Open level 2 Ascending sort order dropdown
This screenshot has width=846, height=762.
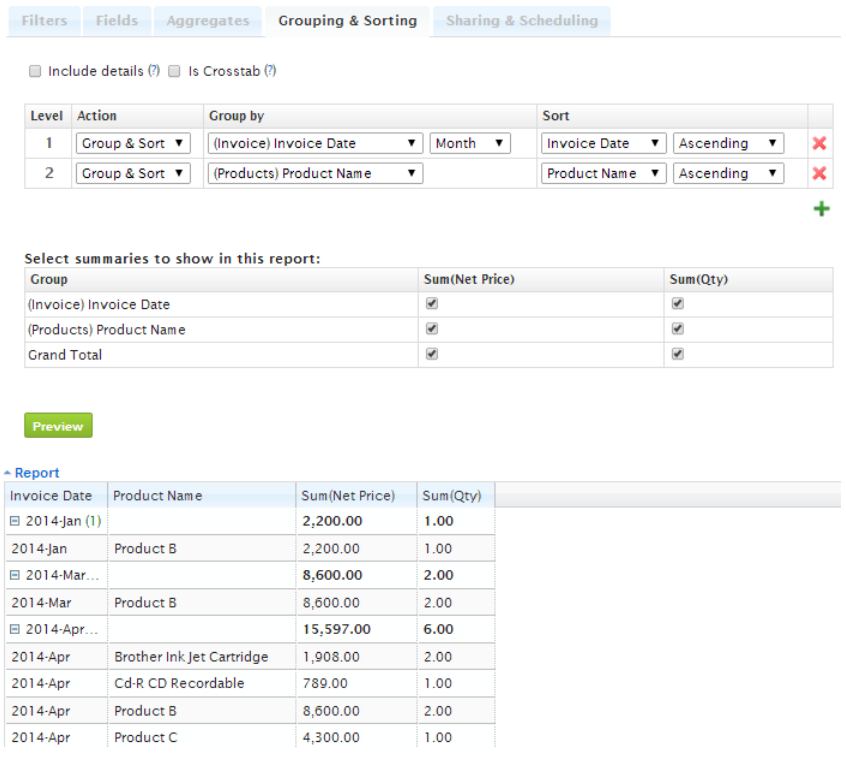728,173
